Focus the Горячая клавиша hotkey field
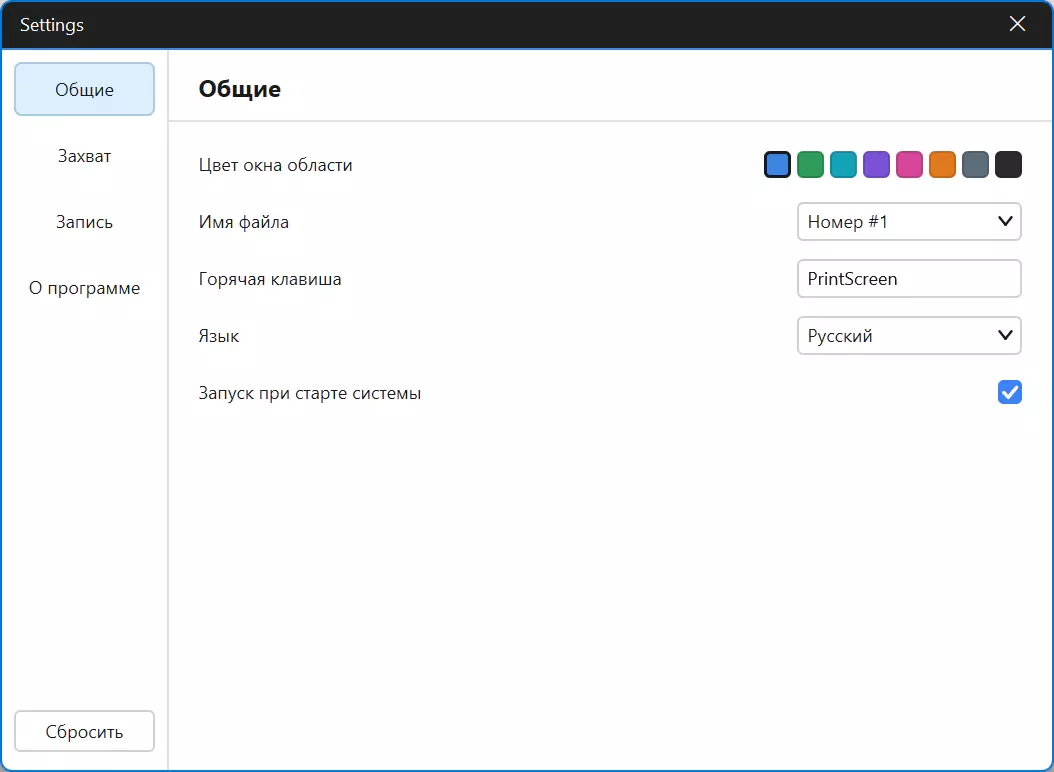This screenshot has height=772, width=1054. click(x=909, y=278)
